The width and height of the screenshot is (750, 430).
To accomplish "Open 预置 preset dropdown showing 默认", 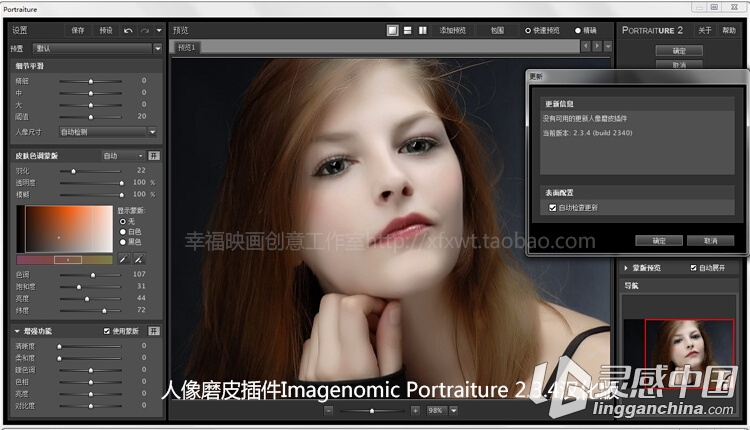I will tap(98, 48).
